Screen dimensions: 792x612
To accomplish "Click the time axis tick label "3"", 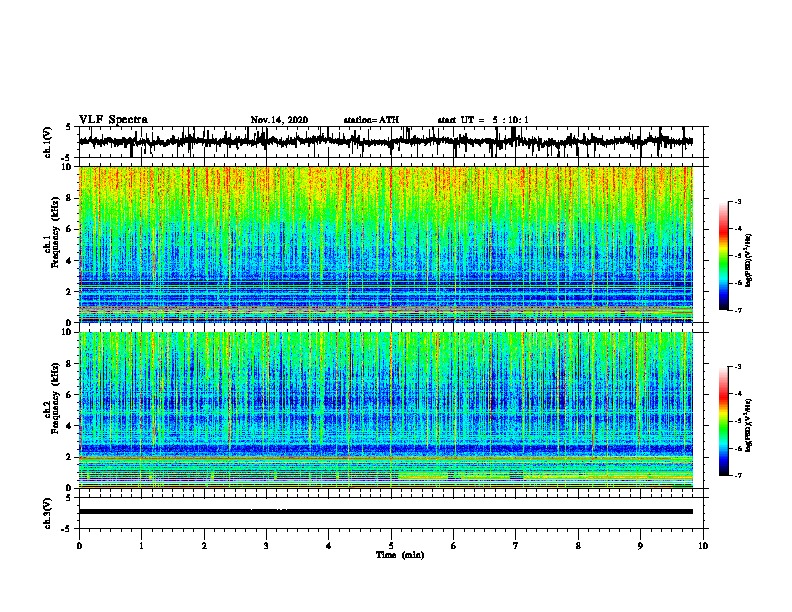I will [x=266, y=546].
